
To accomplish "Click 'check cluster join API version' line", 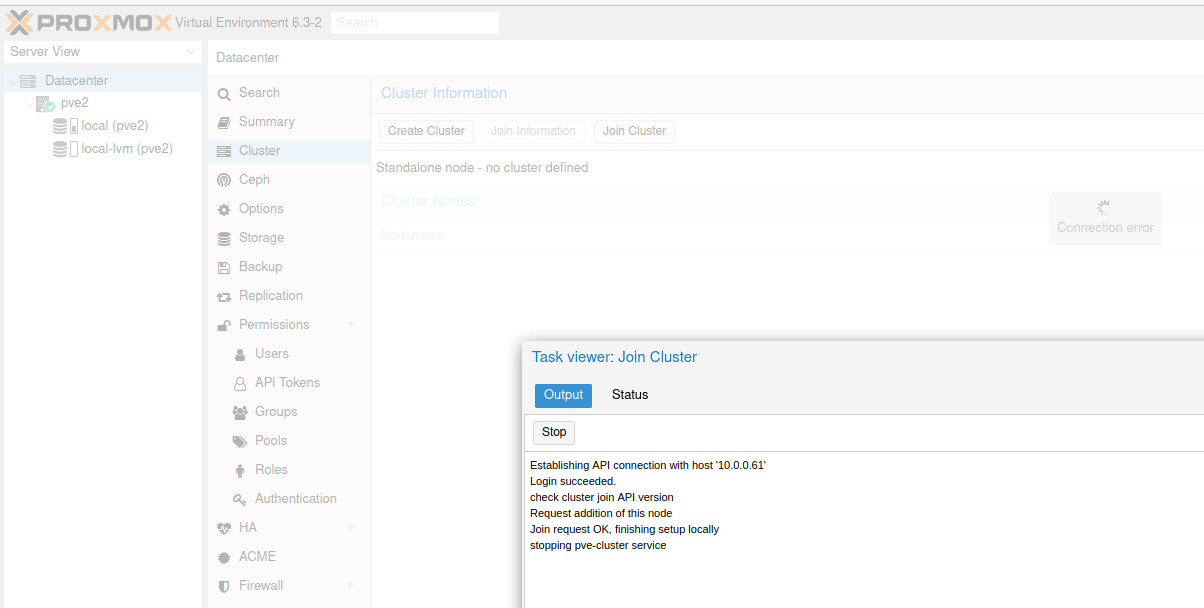I will [602, 497].
